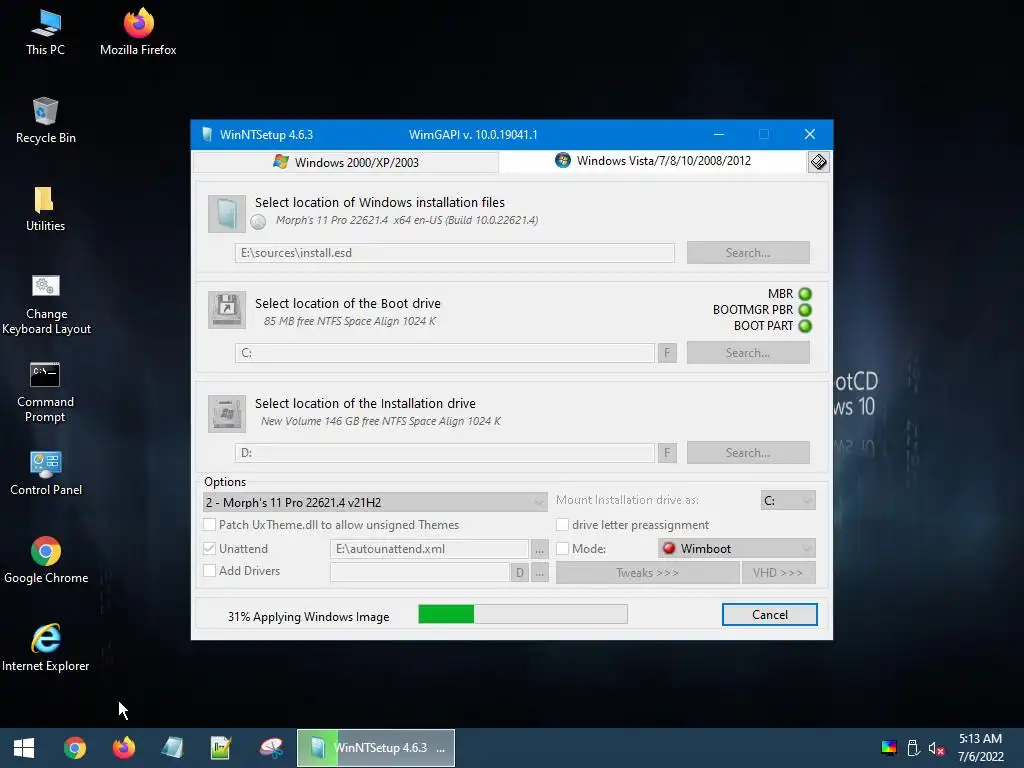
Task: Switch to Windows 2000/XP/2003 tab
Action: click(x=346, y=162)
